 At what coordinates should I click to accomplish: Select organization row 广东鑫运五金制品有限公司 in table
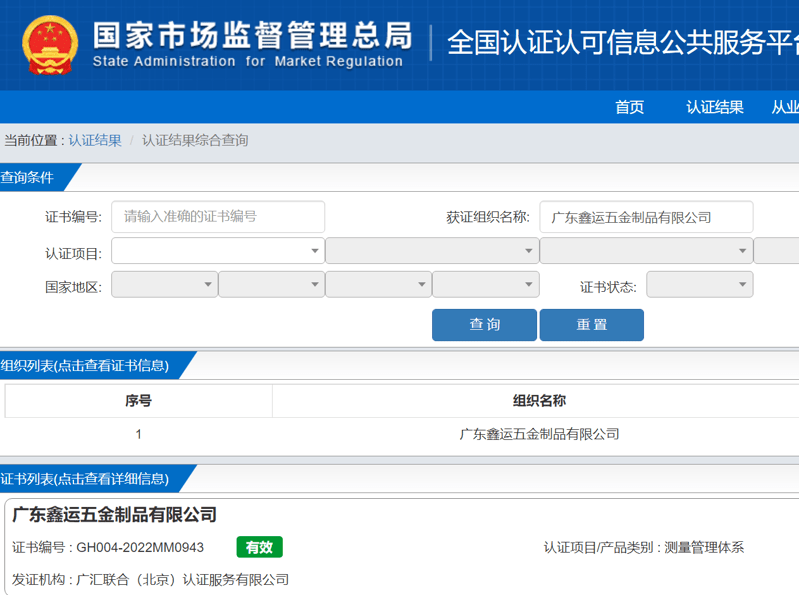[x=539, y=434]
